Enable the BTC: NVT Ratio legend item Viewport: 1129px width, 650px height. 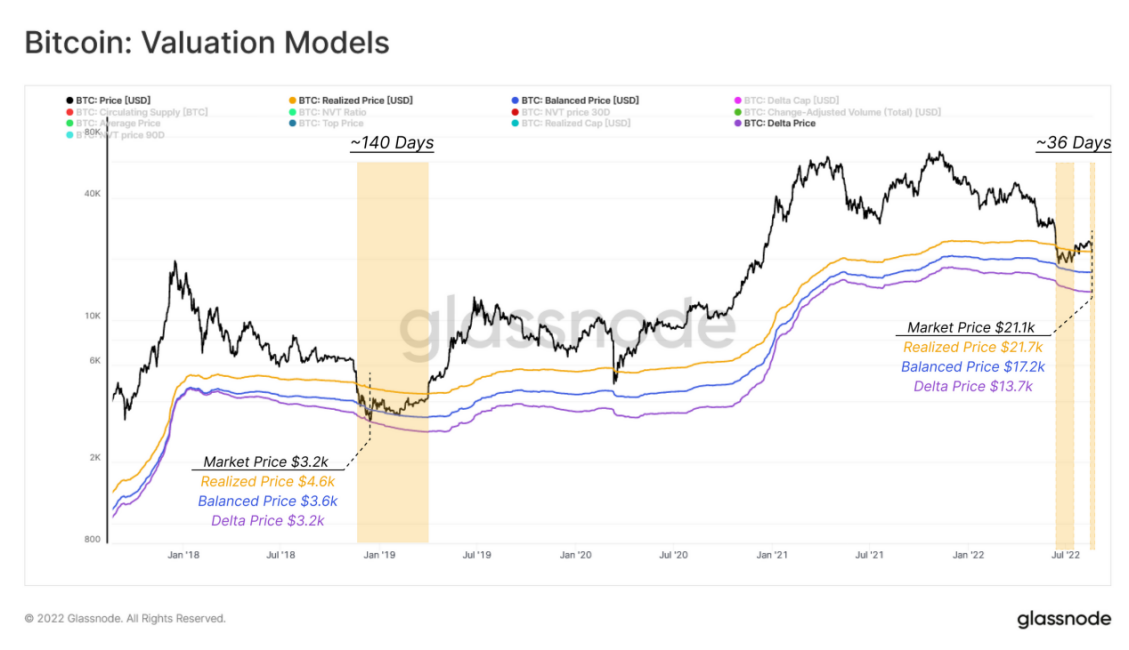point(328,112)
